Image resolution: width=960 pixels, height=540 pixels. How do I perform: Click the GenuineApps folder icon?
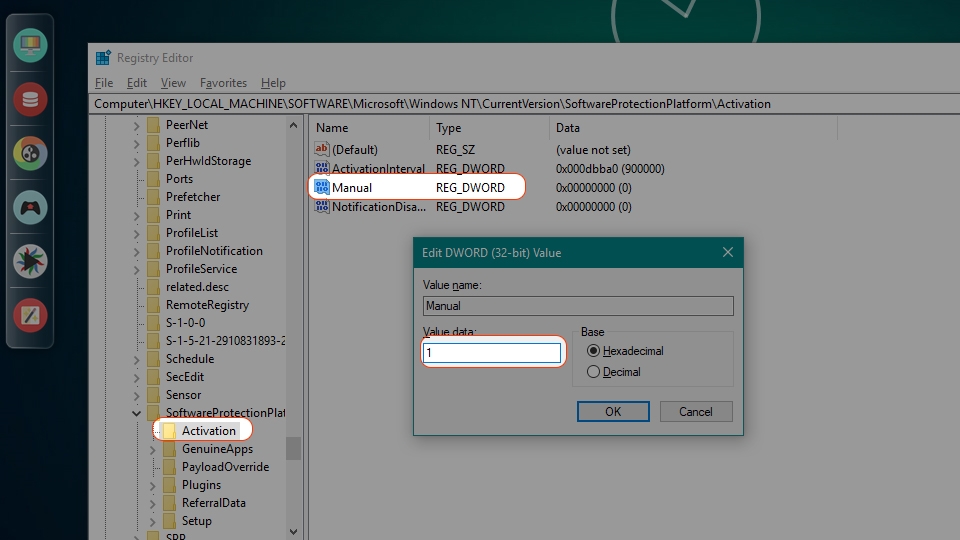click(170, 449)
